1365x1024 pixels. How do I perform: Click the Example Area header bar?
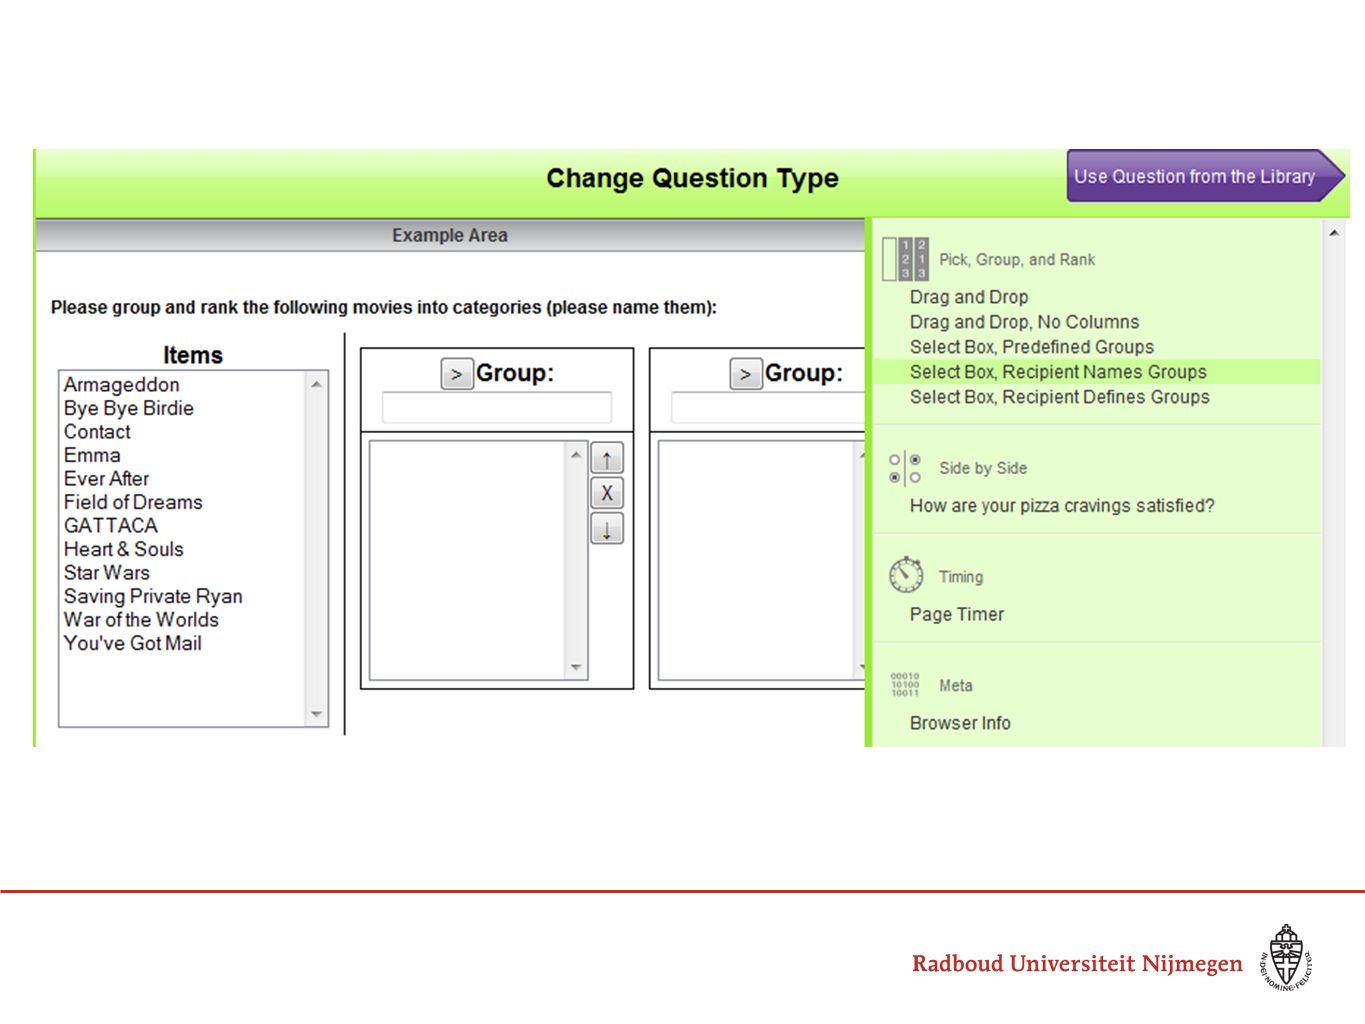click(x=450, y=235)
